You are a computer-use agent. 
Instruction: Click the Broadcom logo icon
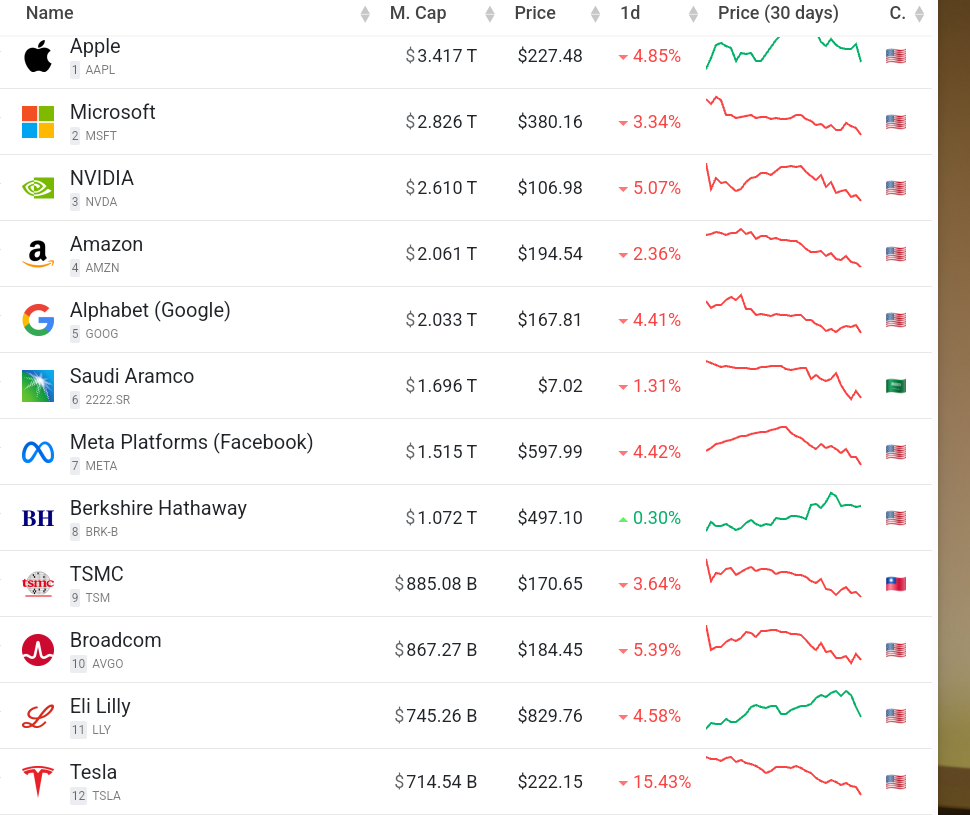click(38, 650)
